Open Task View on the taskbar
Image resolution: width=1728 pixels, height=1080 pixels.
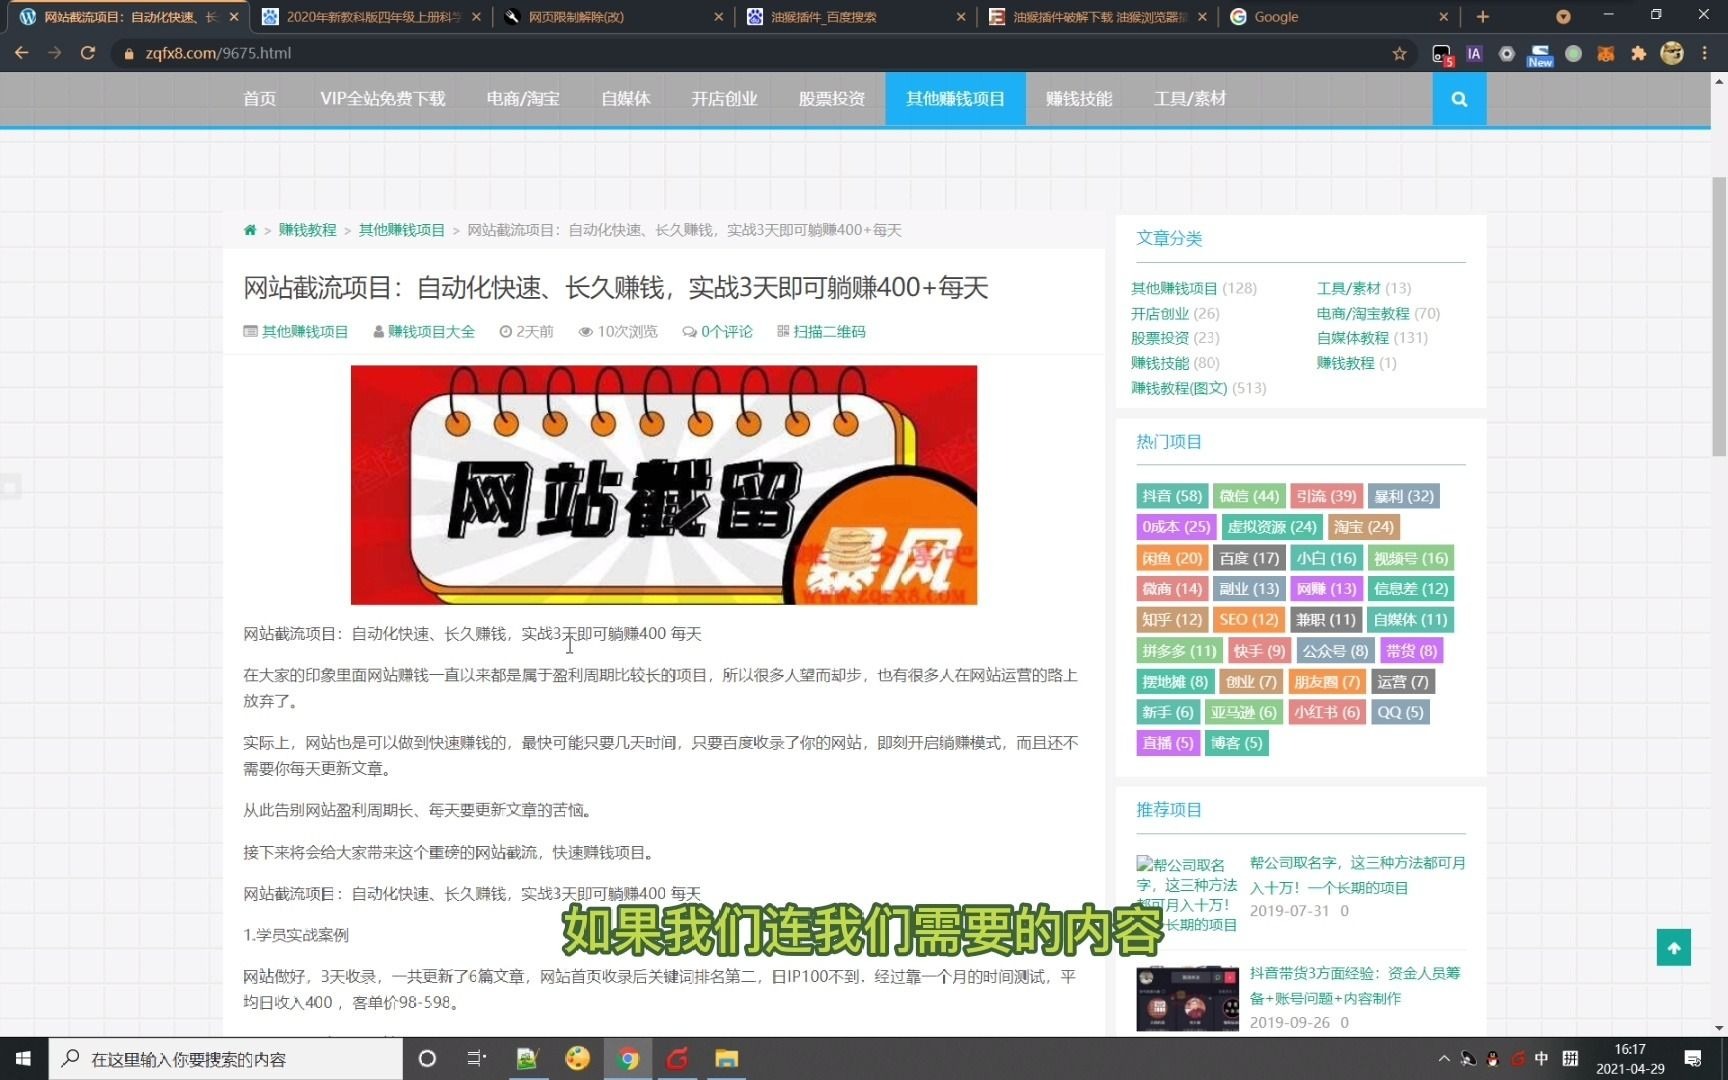[476, 1058]
